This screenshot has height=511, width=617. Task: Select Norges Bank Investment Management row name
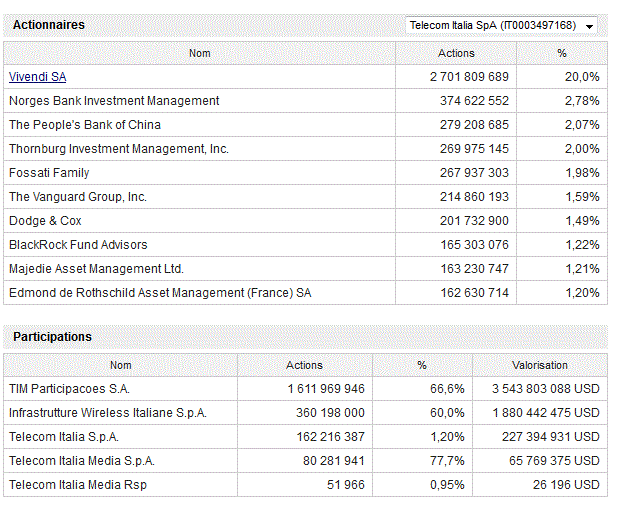click(x=114, y=101)
